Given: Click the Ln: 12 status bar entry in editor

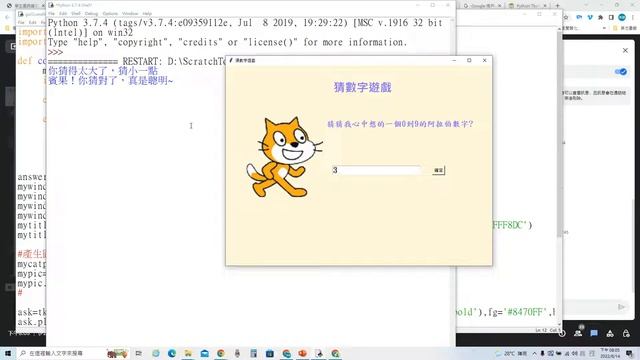Looking at the screenshot, I should (x=542, y=330).
